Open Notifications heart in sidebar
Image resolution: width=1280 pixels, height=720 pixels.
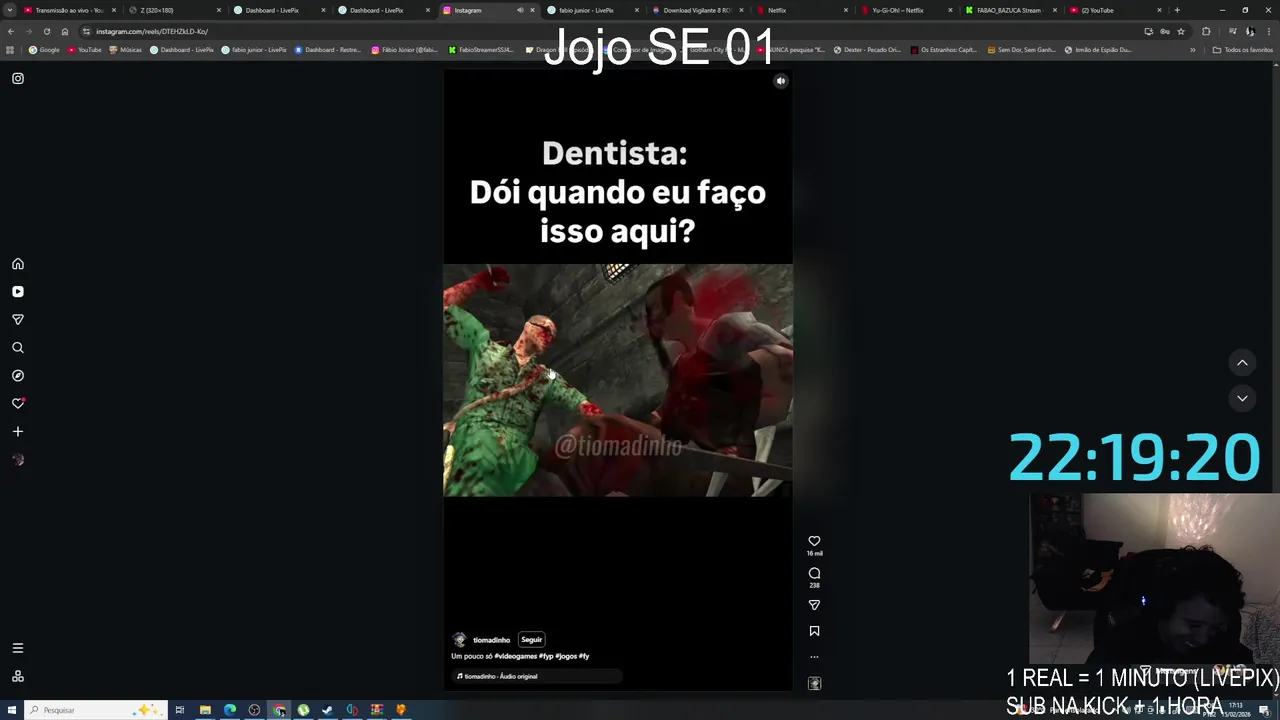[18, 403]
